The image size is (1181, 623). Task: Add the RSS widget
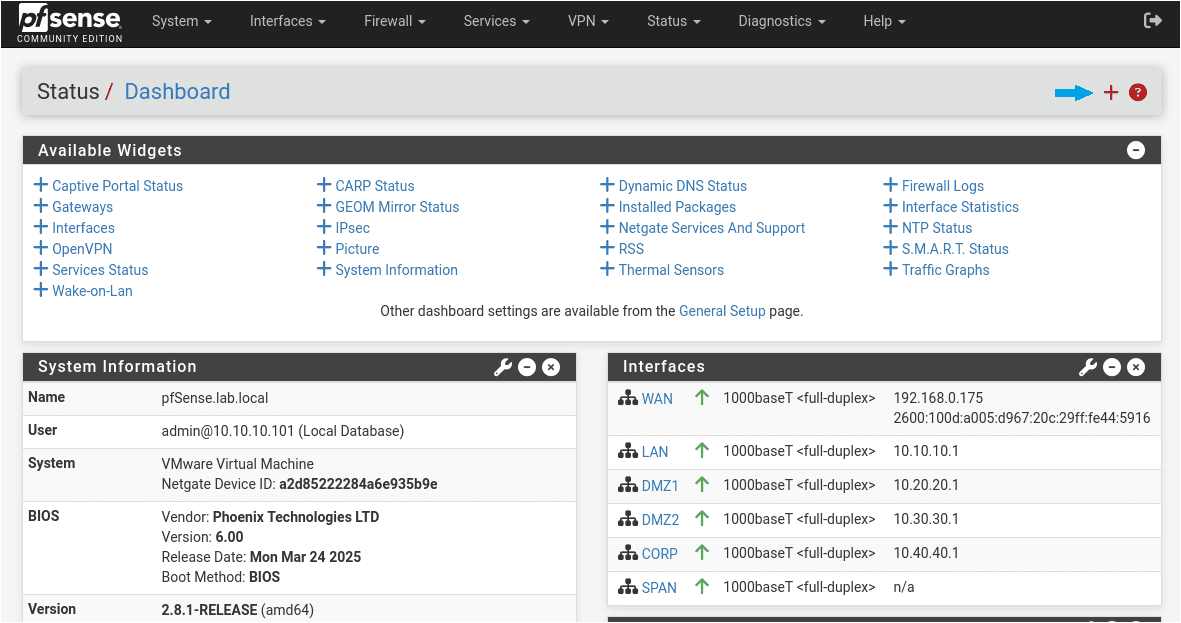[x=622, y=249]
